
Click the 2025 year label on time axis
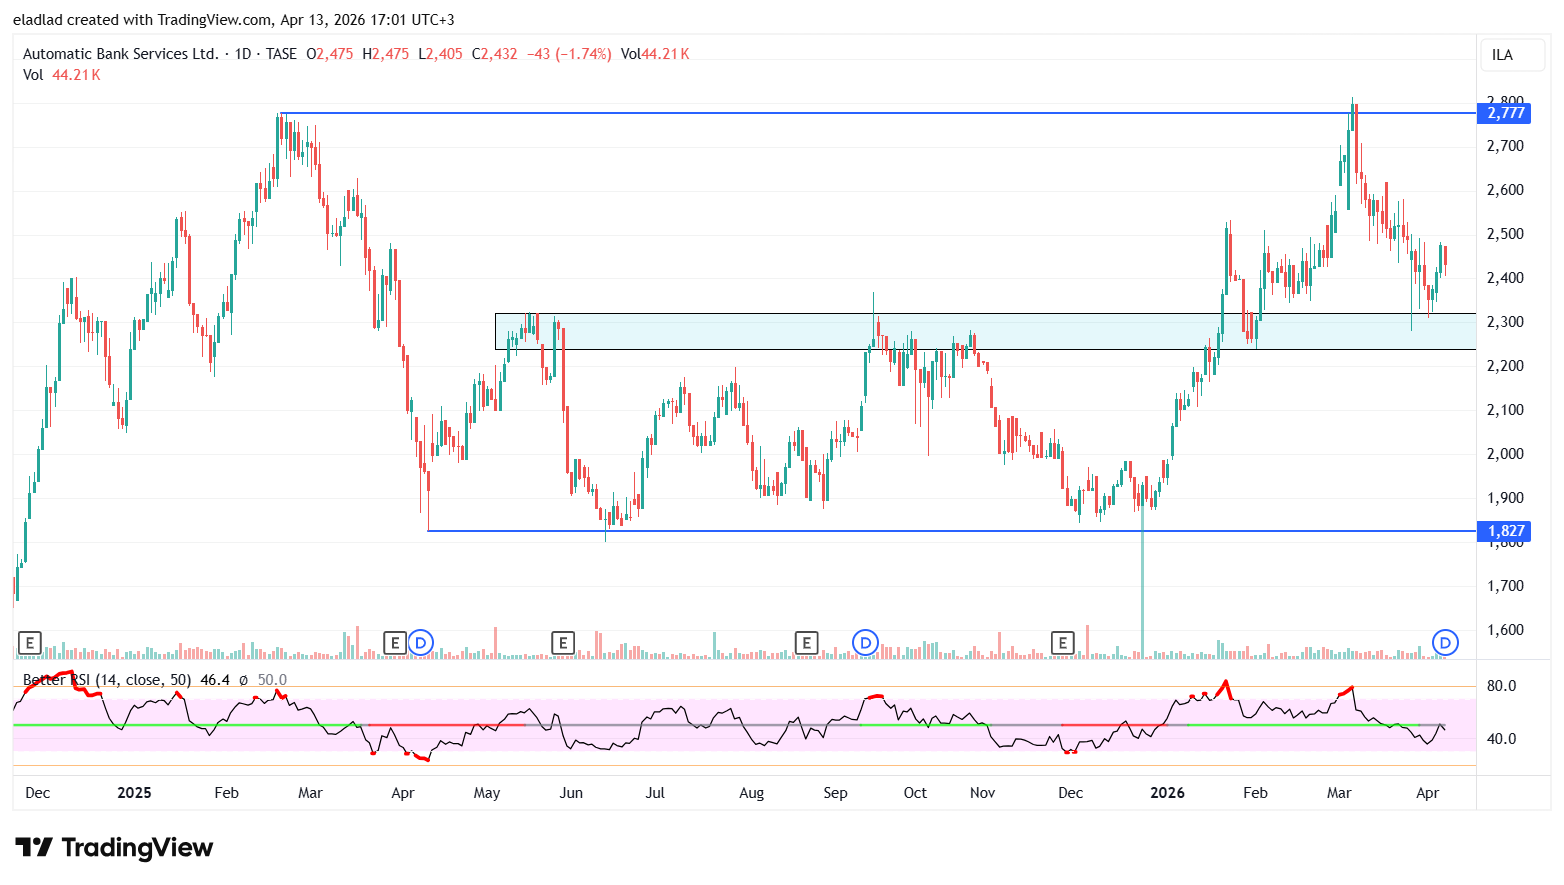pos(134,793)
